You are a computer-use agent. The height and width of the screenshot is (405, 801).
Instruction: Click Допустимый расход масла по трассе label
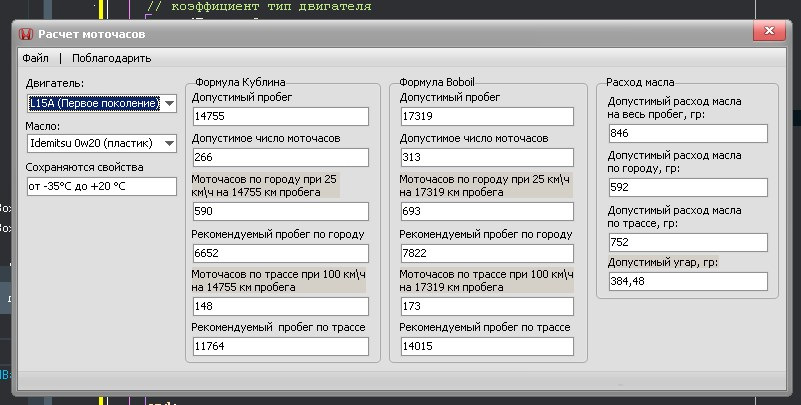tap(674, 217)
